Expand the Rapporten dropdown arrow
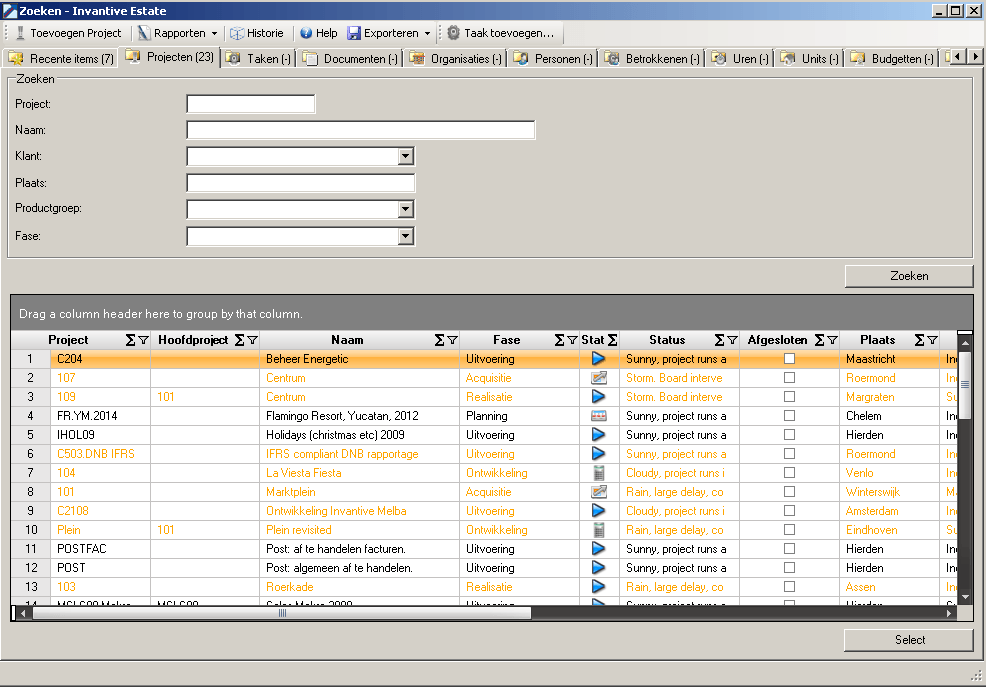The height and width of the screenshot is (687, 986). tap(214, 33)
